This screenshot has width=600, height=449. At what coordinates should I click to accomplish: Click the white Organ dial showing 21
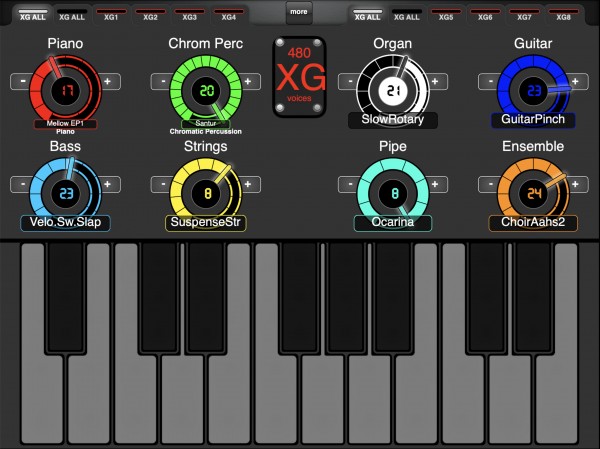click(393, 91)
